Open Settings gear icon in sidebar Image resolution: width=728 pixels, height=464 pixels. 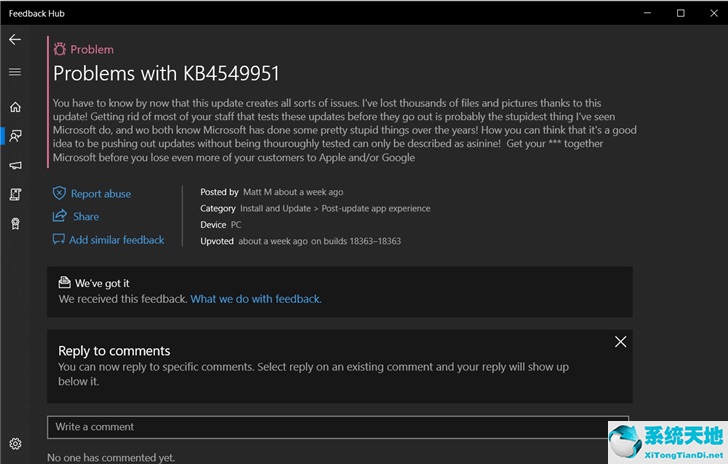15,444
